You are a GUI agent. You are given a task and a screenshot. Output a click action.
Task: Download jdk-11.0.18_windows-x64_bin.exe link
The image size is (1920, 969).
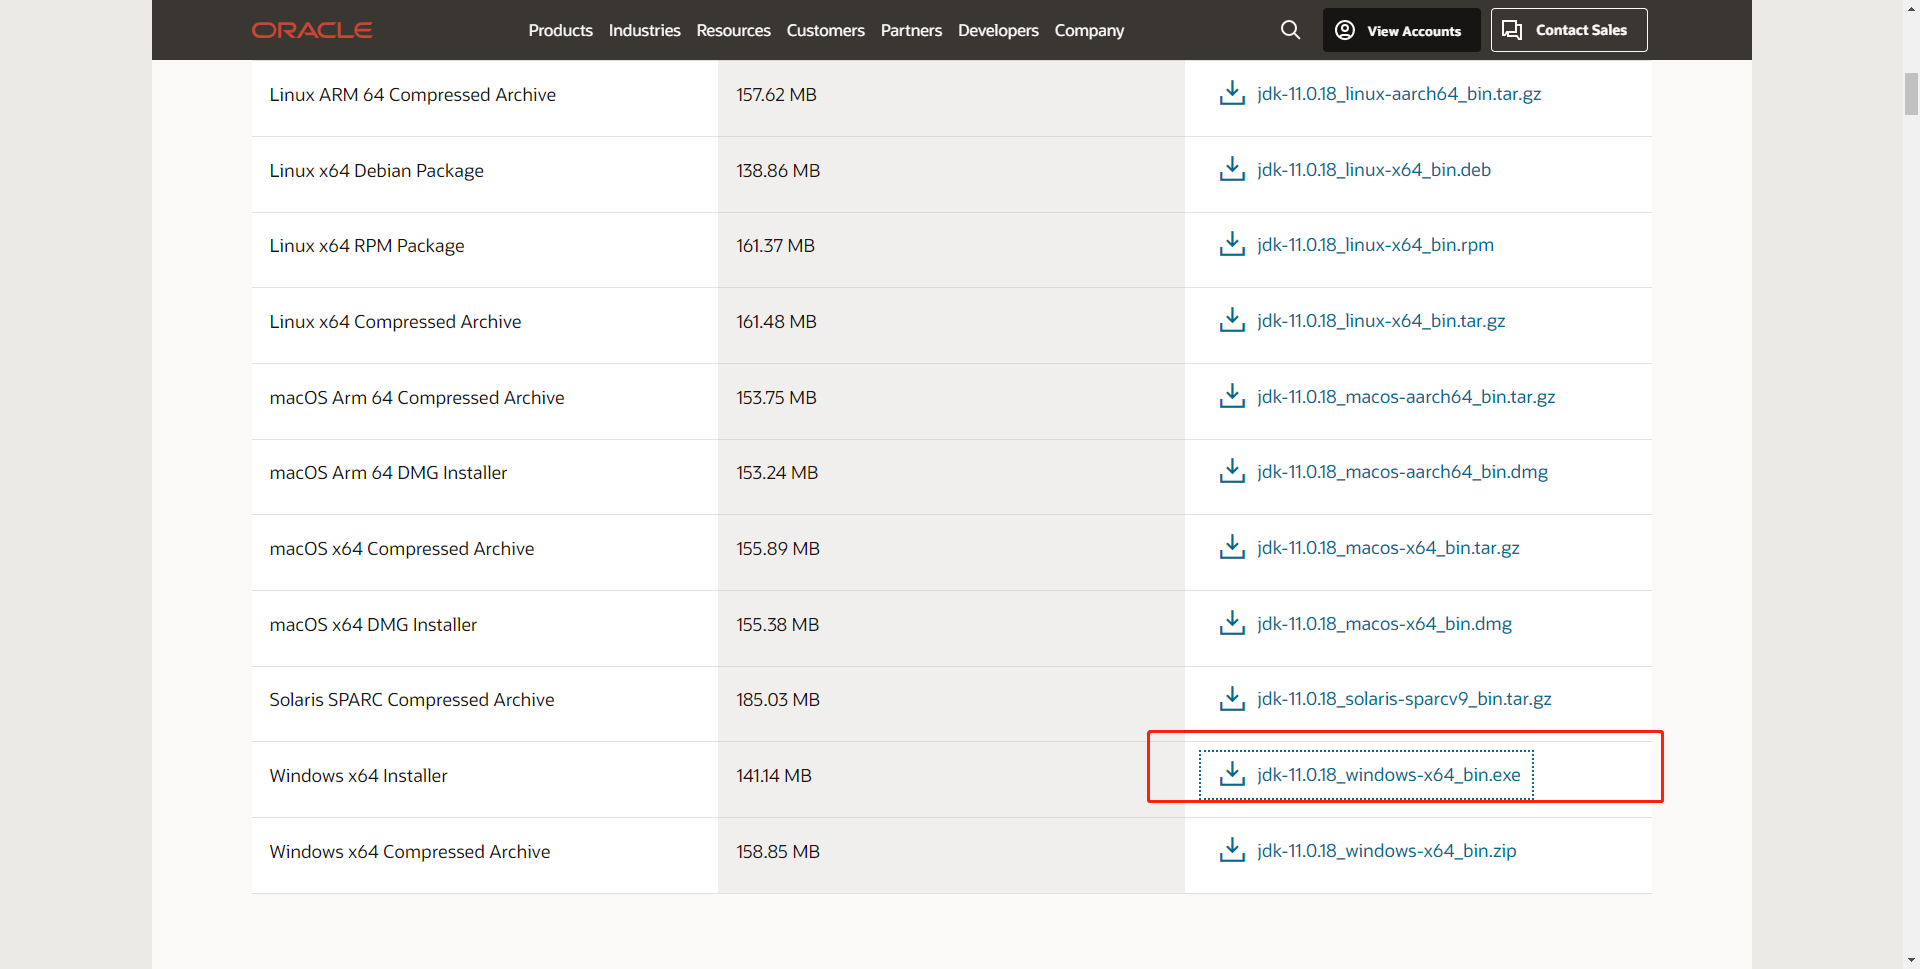[x=1389, y=774]
